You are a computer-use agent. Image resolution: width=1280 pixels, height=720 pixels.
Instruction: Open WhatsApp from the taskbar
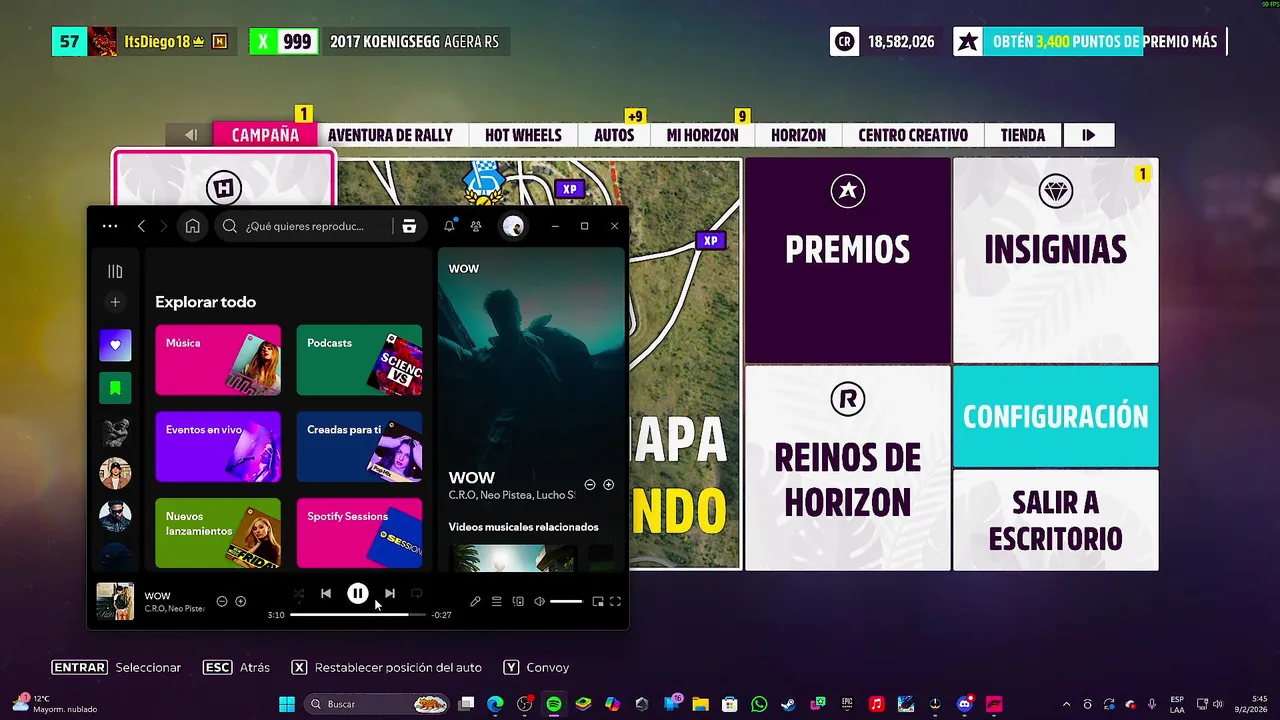(x=759, y=704)
